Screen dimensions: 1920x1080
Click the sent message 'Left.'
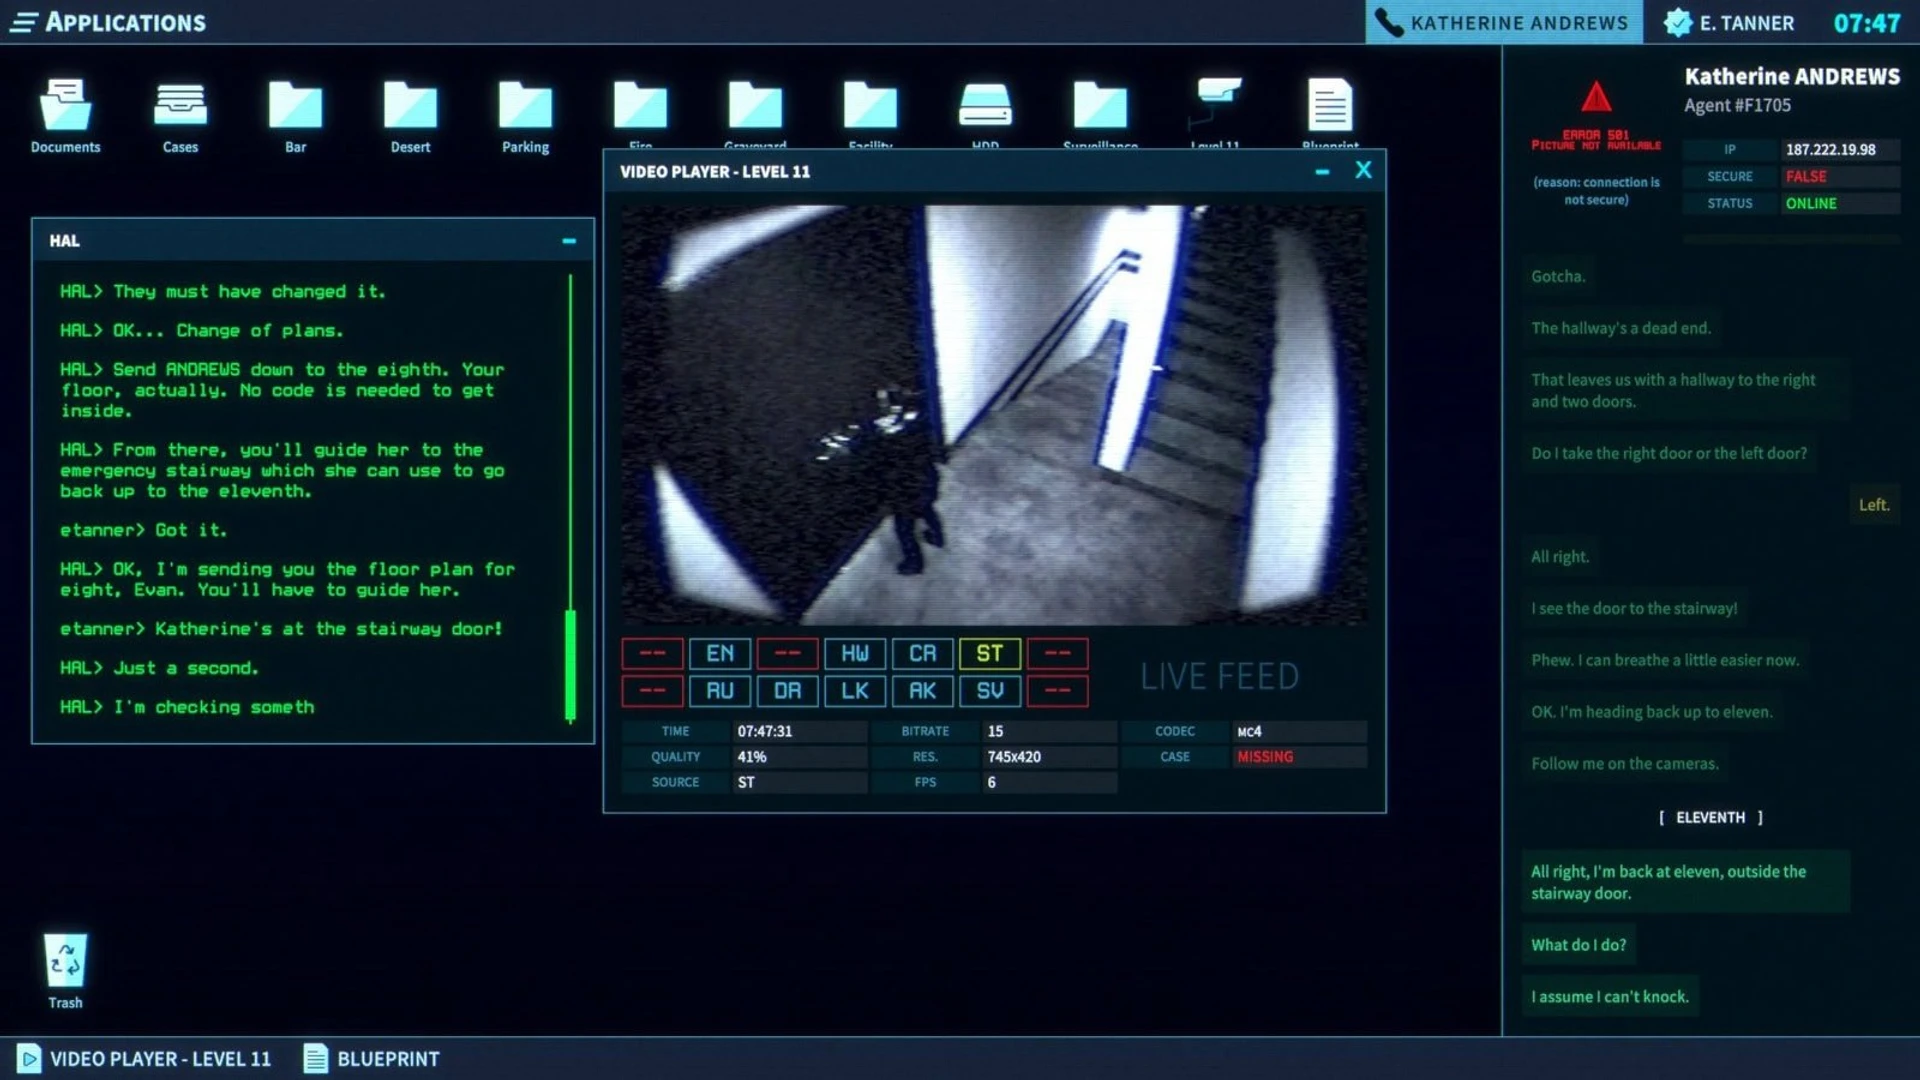click(1873, 505)
